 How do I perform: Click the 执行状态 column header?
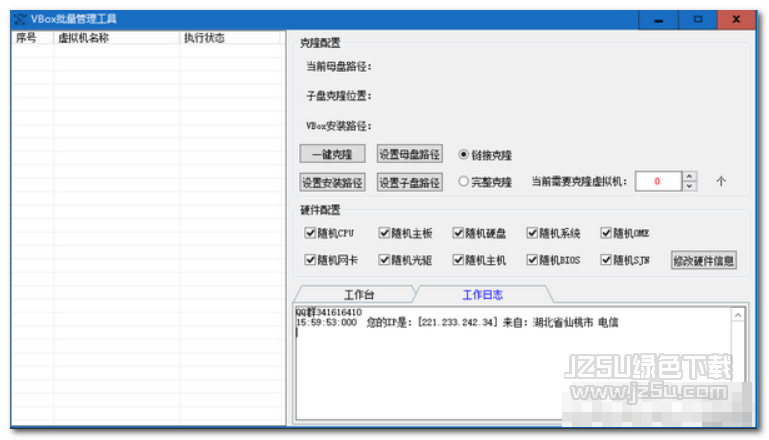pyautogui.click(x=230, y=38)
